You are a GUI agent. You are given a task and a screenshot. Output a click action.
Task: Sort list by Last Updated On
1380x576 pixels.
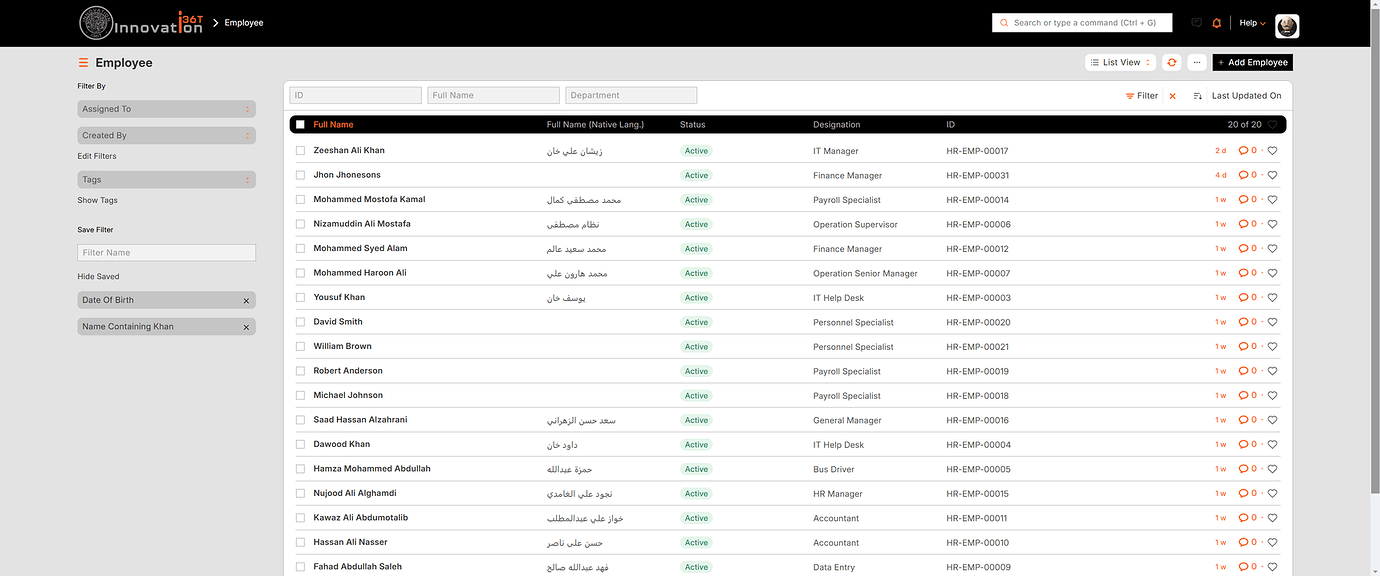click(x=1246, y=95)
